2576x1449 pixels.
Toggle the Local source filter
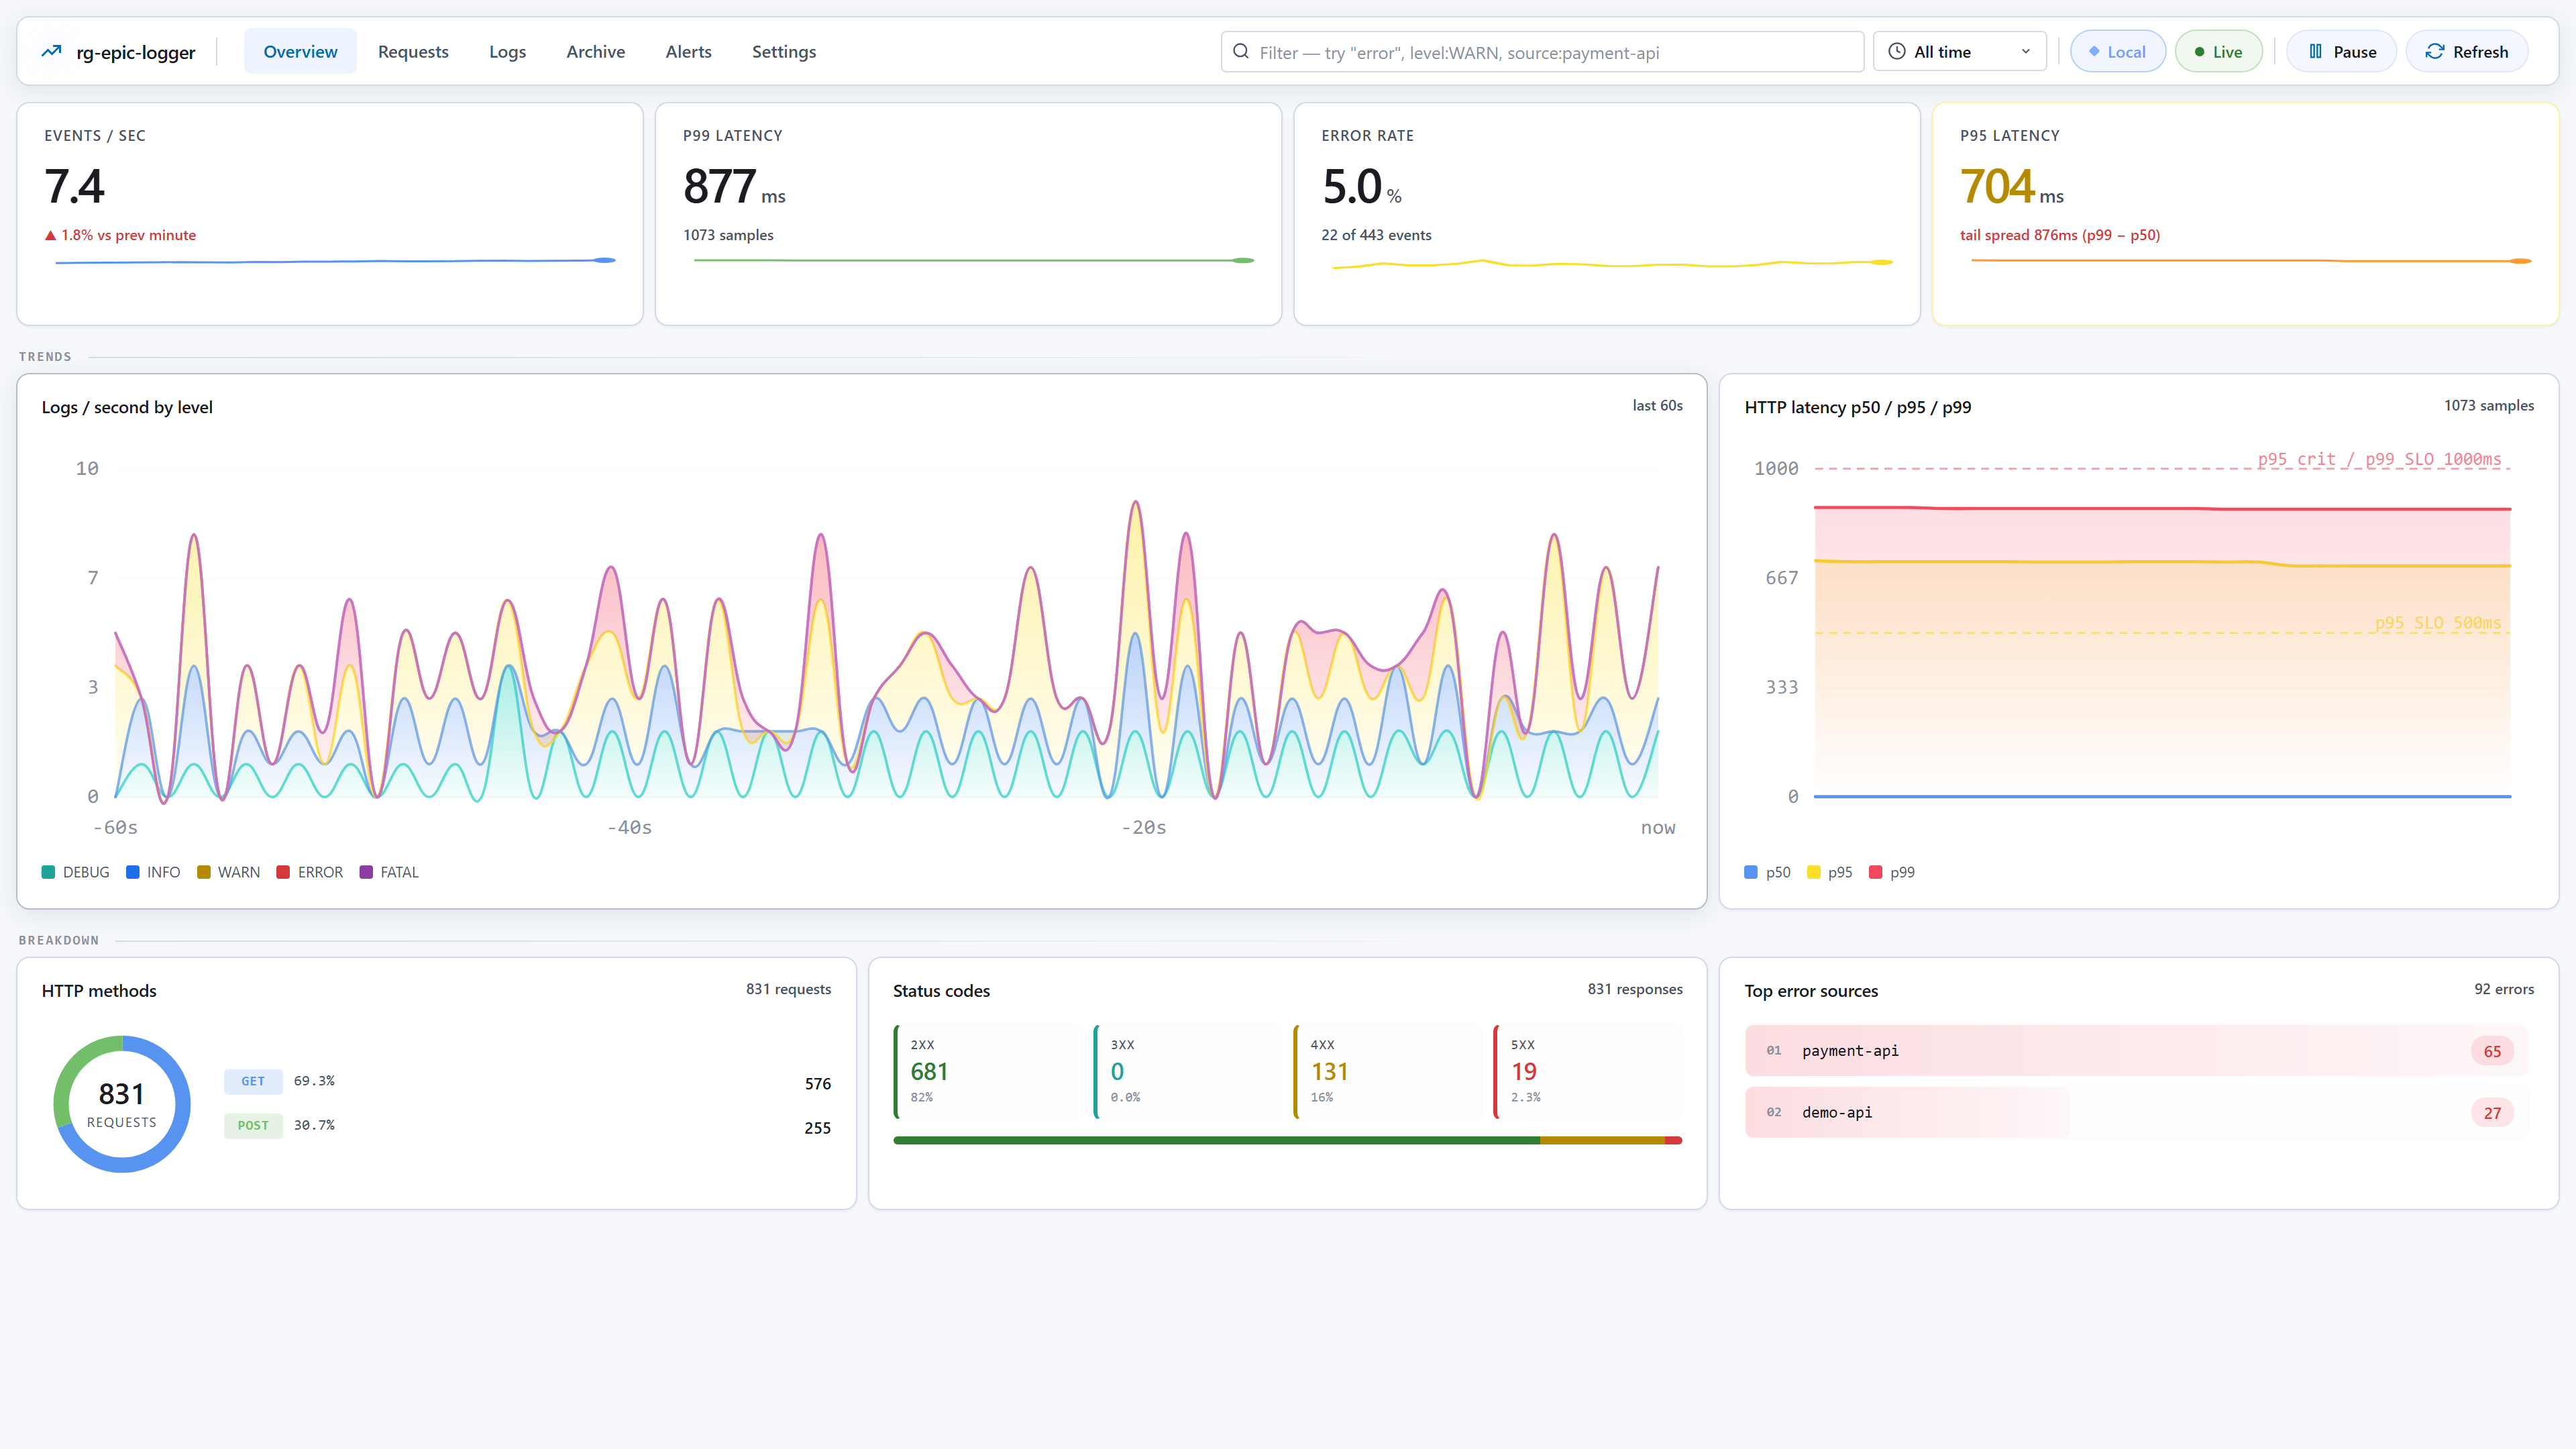(2117, 52)
